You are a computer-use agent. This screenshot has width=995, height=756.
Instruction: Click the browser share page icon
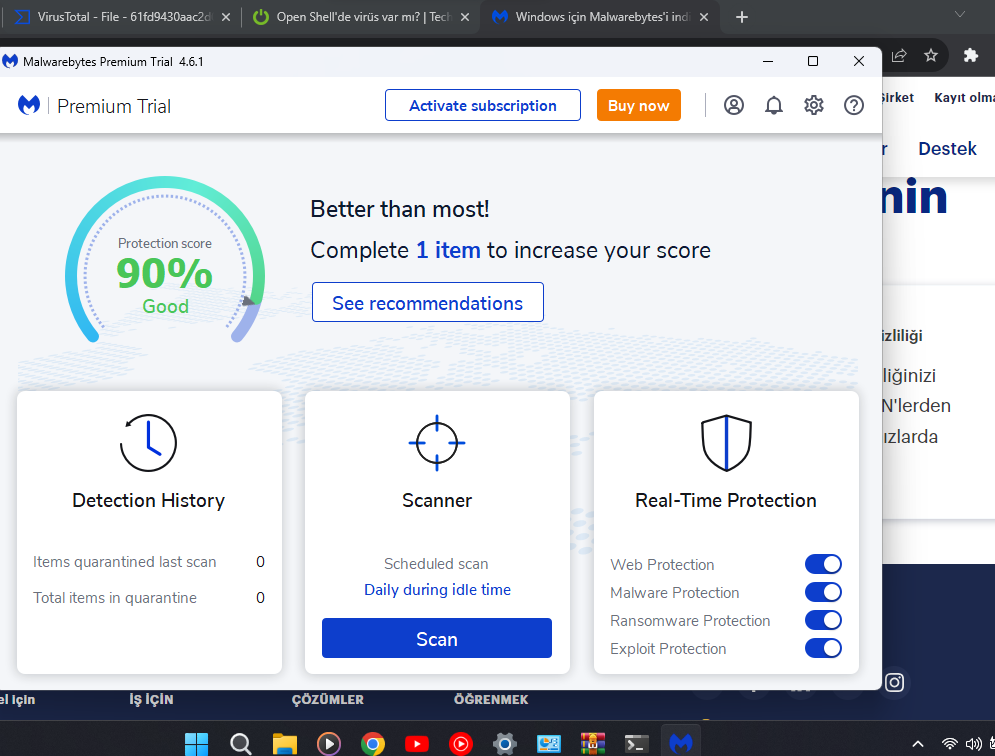click(x=899, y=56)
